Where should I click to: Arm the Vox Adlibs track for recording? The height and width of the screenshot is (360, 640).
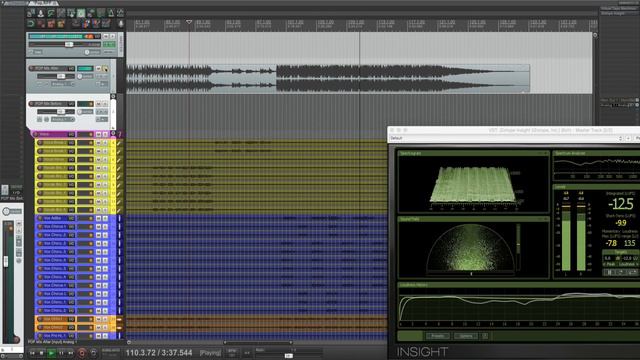(x=40, y=218)
